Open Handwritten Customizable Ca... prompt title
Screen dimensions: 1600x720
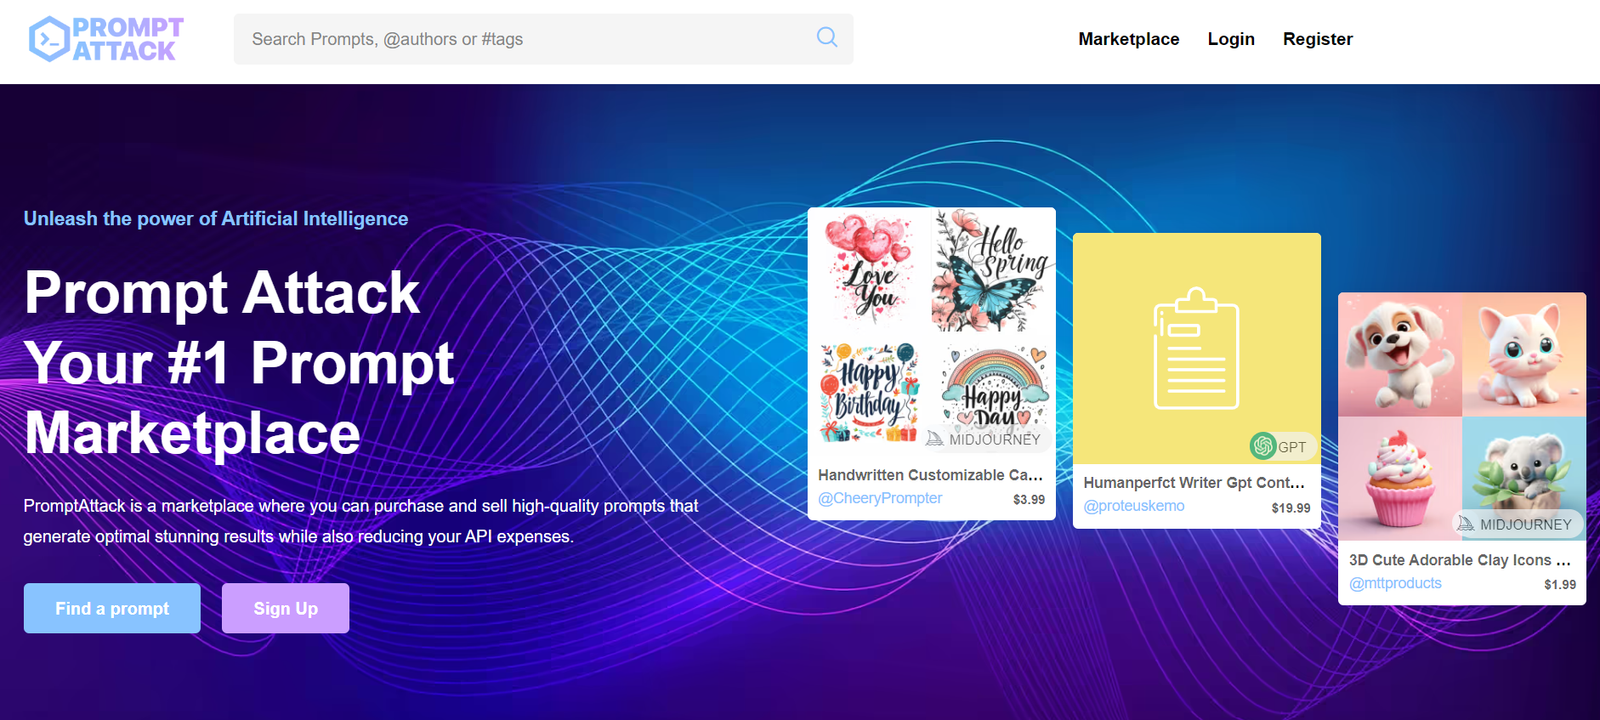pyautogui.click(x=930, y=475)
